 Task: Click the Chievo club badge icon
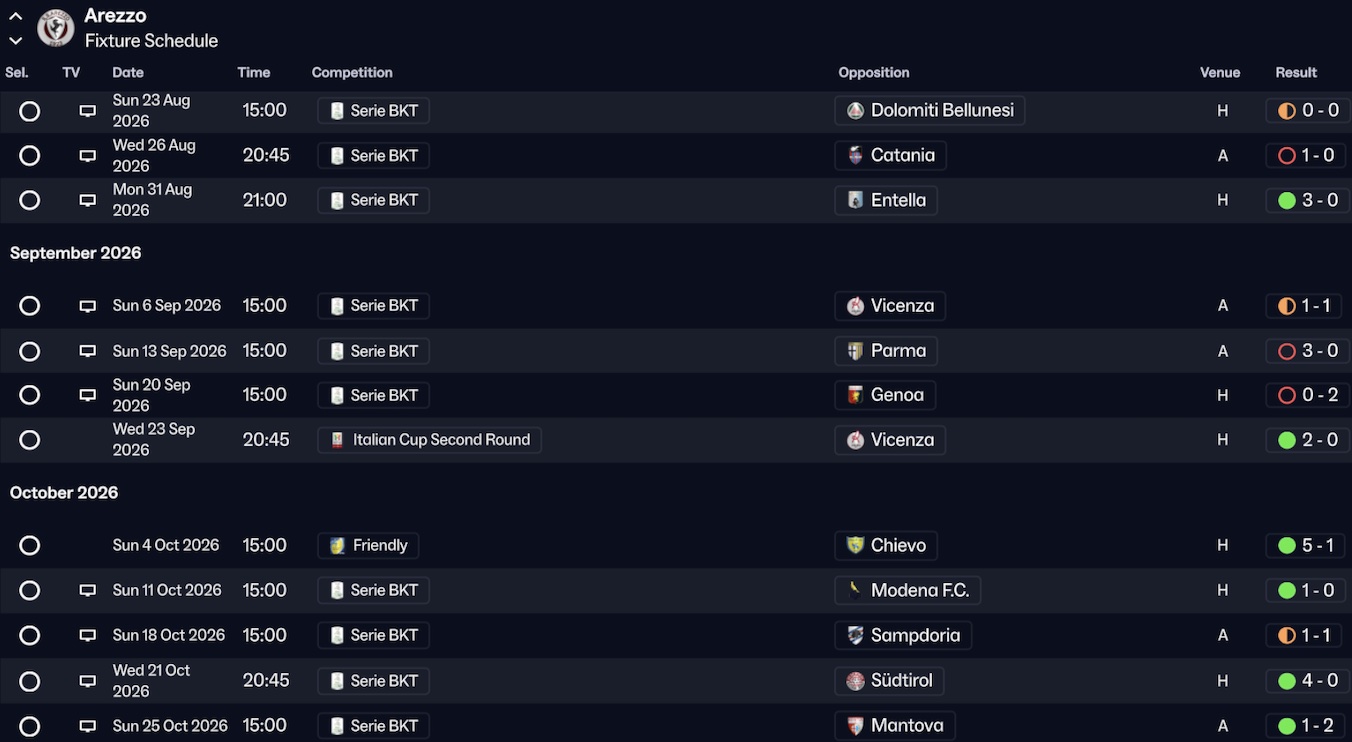click(x=855, y=545)
